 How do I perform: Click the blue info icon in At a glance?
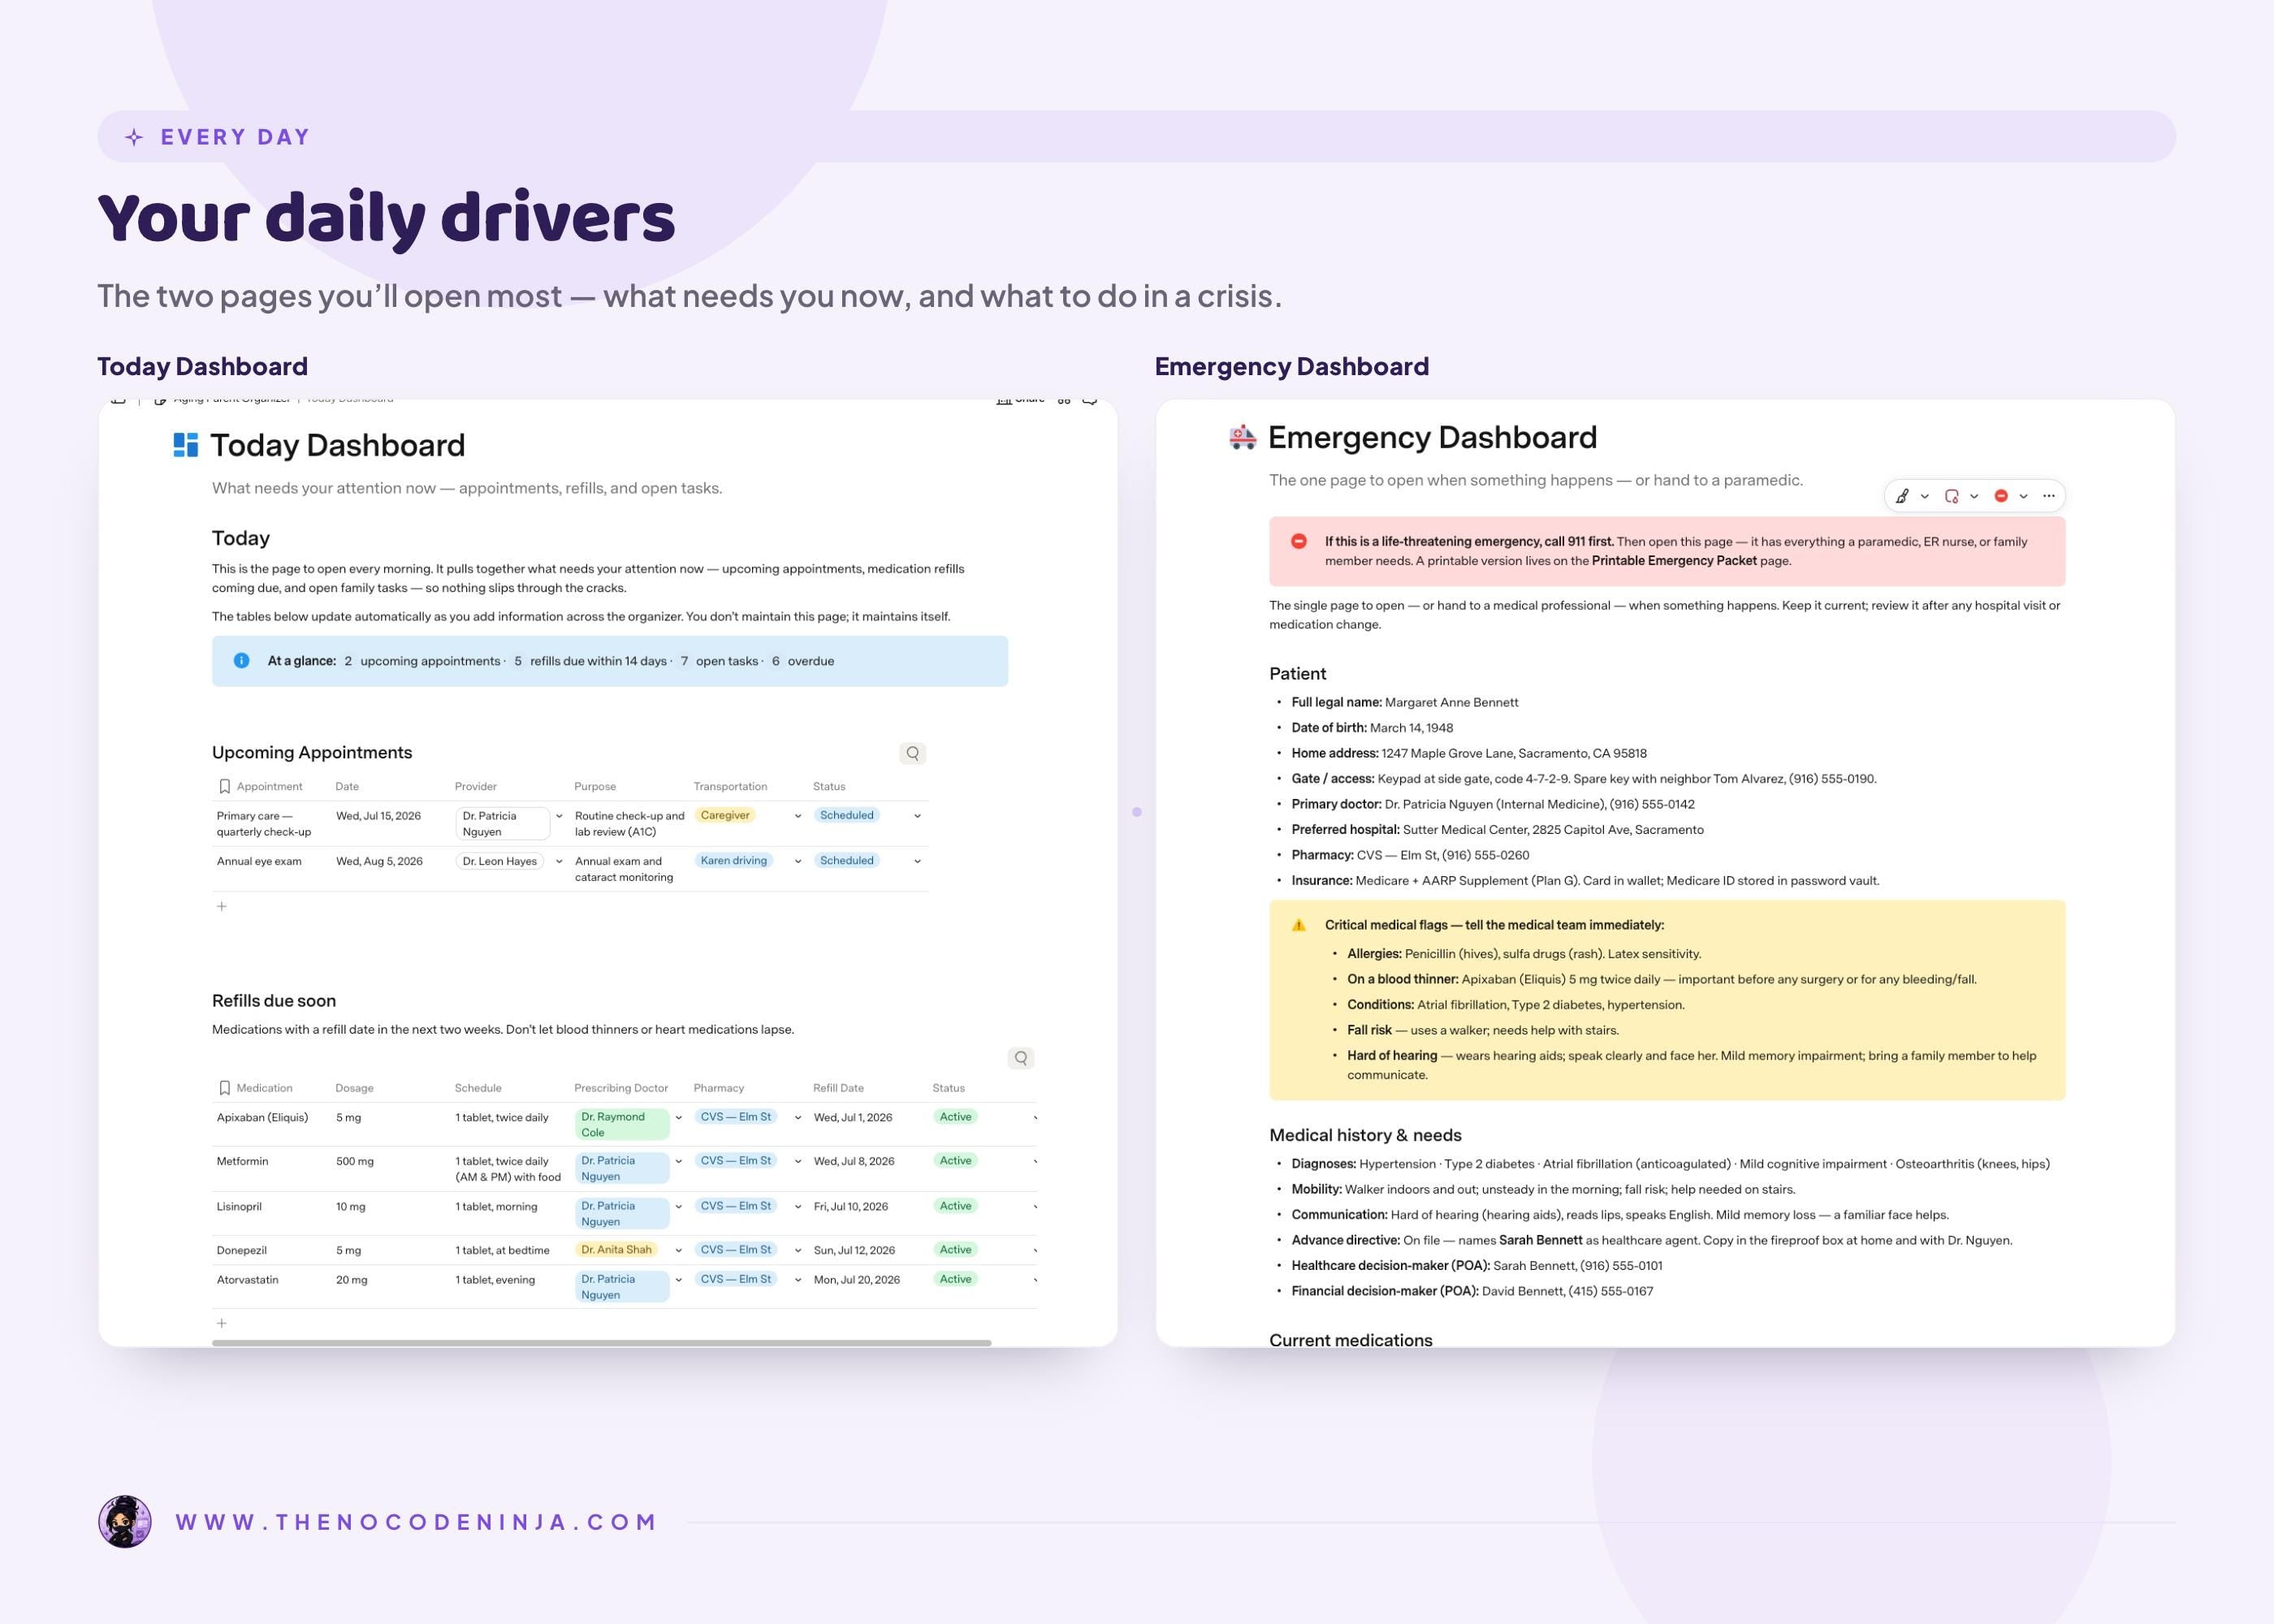(241, 660)
